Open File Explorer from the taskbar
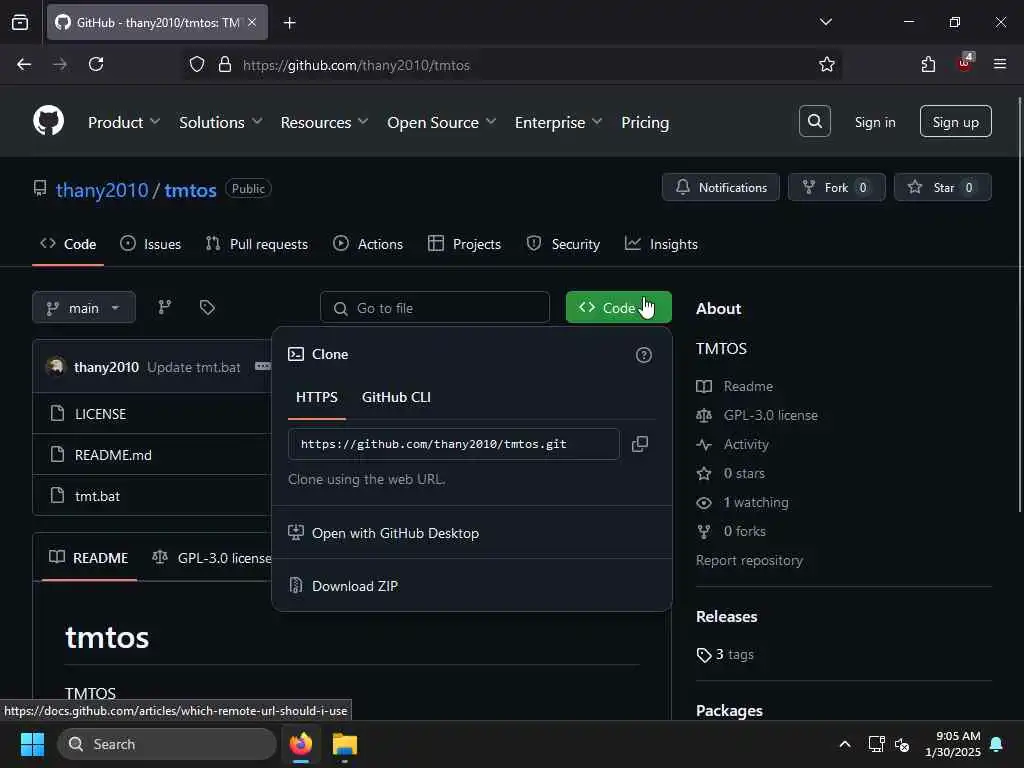Viewport: 1024px width, 768px height. click(344, 744)
